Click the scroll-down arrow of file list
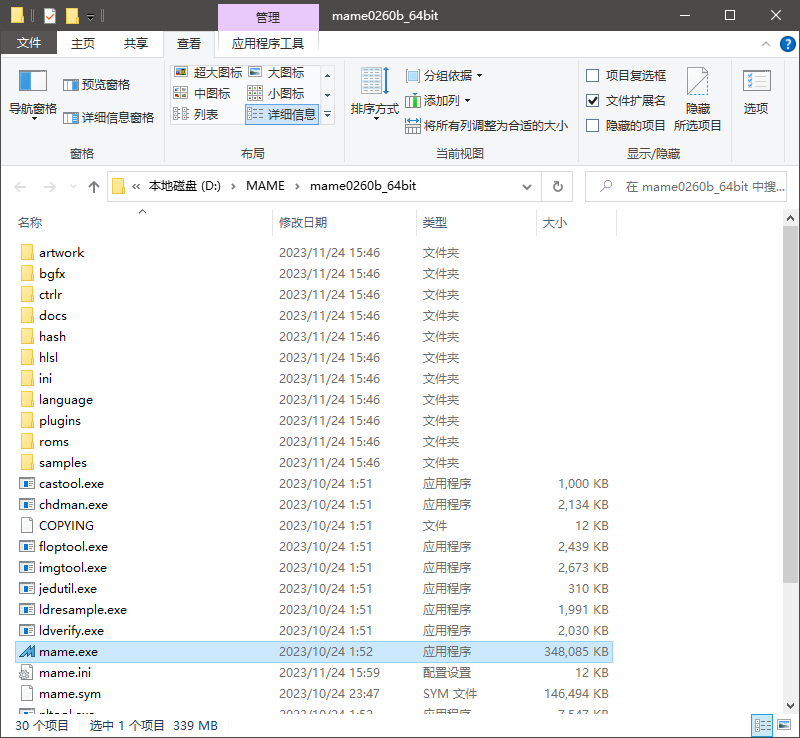Viewport: 800px width, 738px height. 790,706
